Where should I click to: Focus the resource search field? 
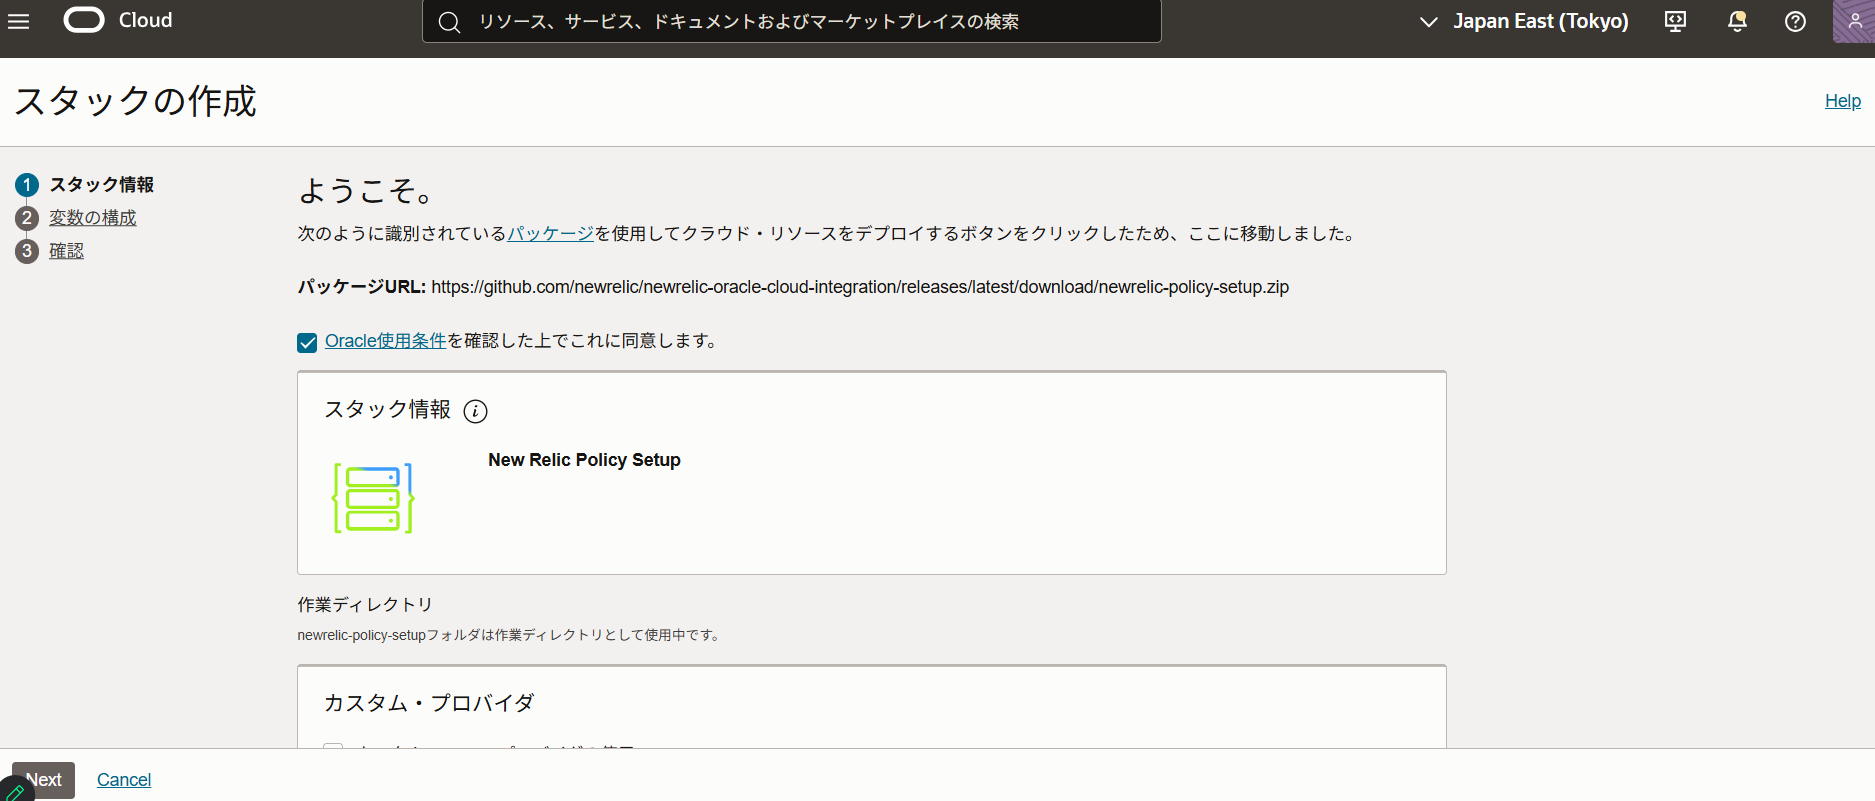pos(792,21)
